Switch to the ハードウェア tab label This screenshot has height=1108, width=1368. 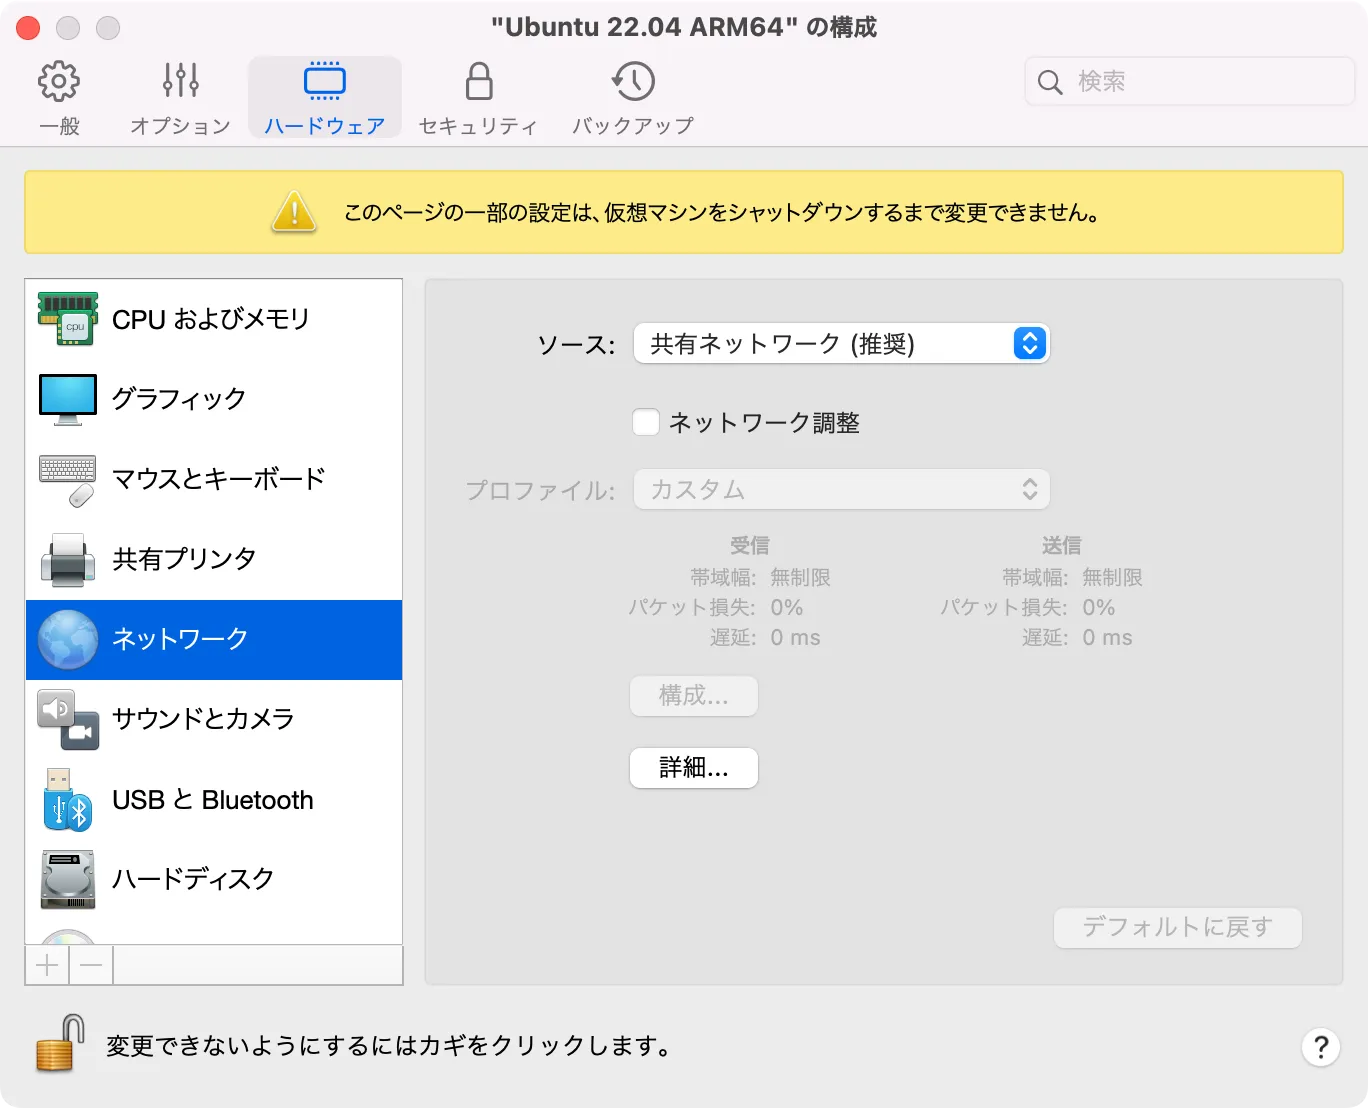coord(325,126)
